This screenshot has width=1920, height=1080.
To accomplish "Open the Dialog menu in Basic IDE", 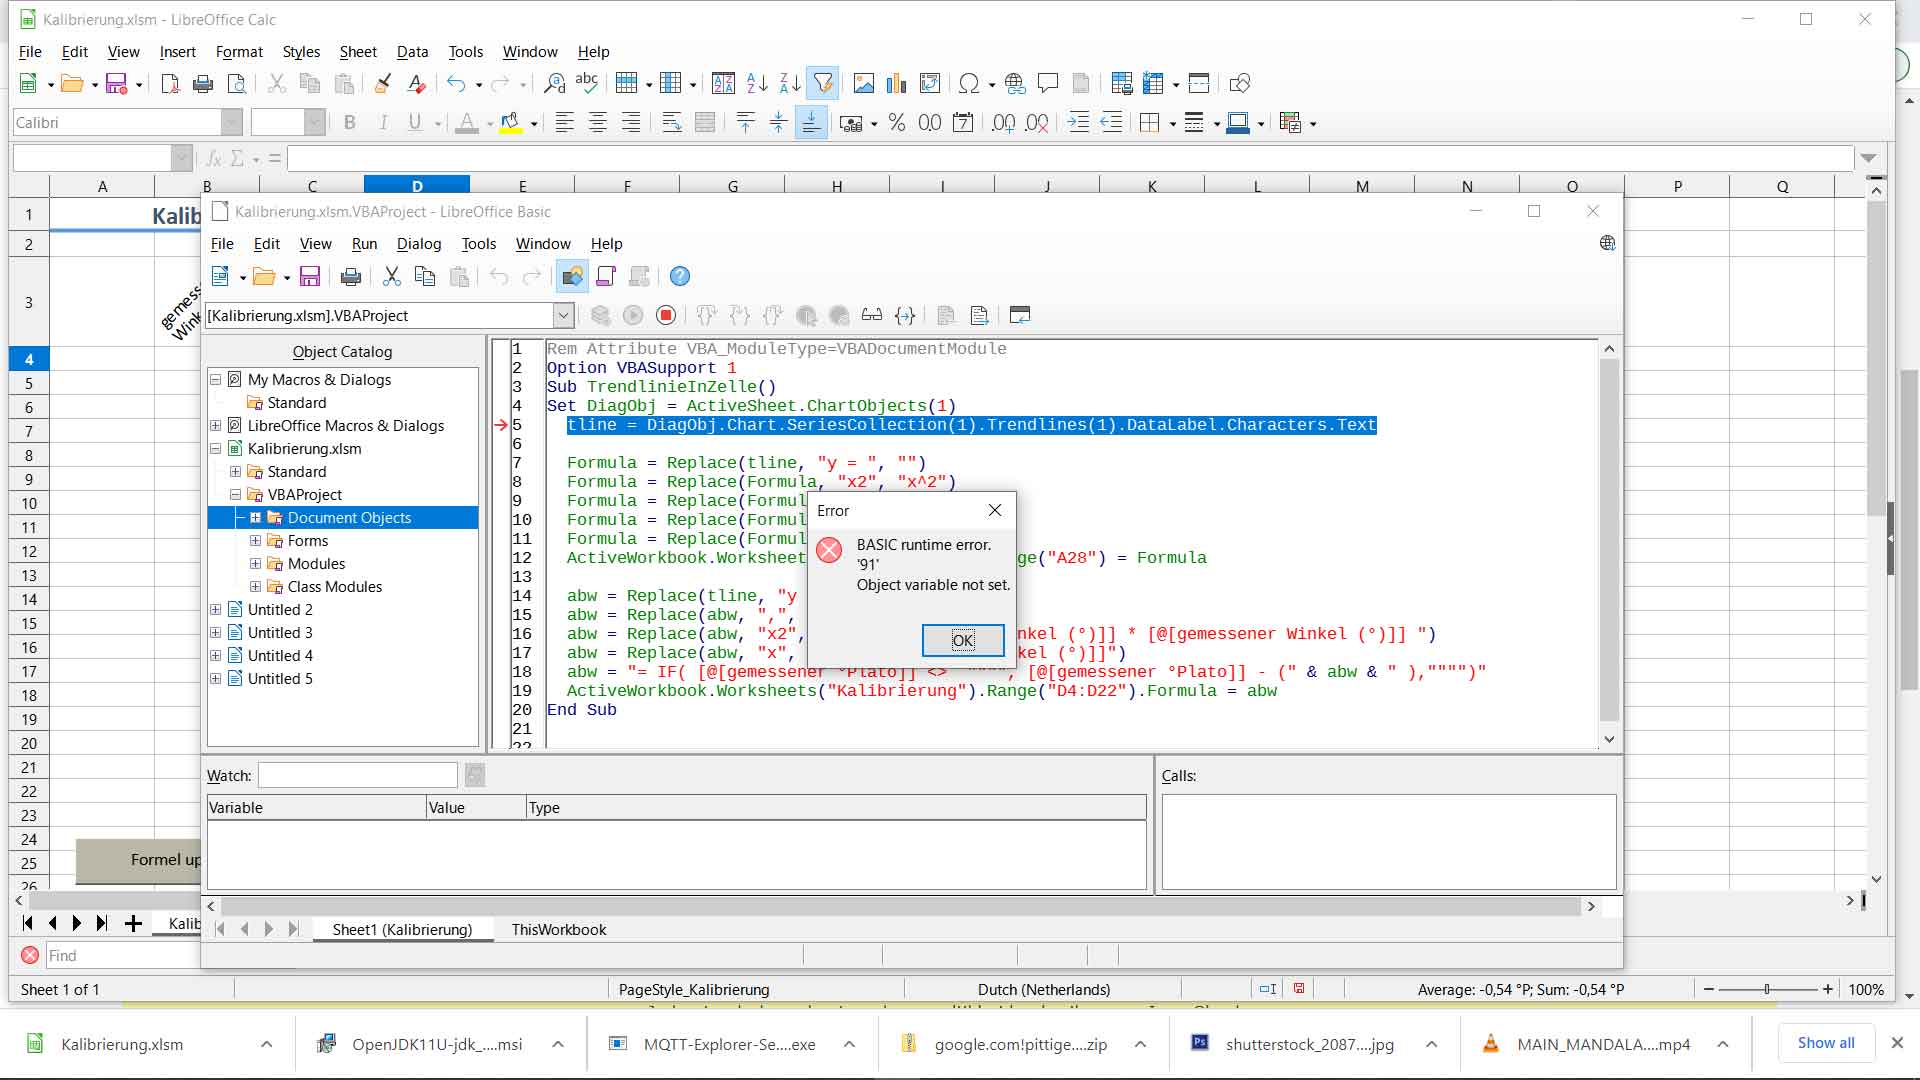I will (418, 244).
